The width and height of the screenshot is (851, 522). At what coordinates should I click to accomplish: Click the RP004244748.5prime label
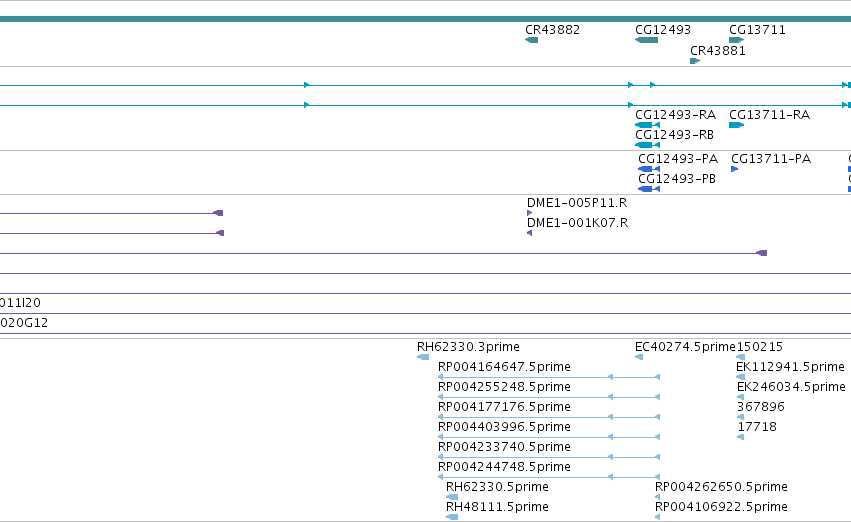[504, 467]
